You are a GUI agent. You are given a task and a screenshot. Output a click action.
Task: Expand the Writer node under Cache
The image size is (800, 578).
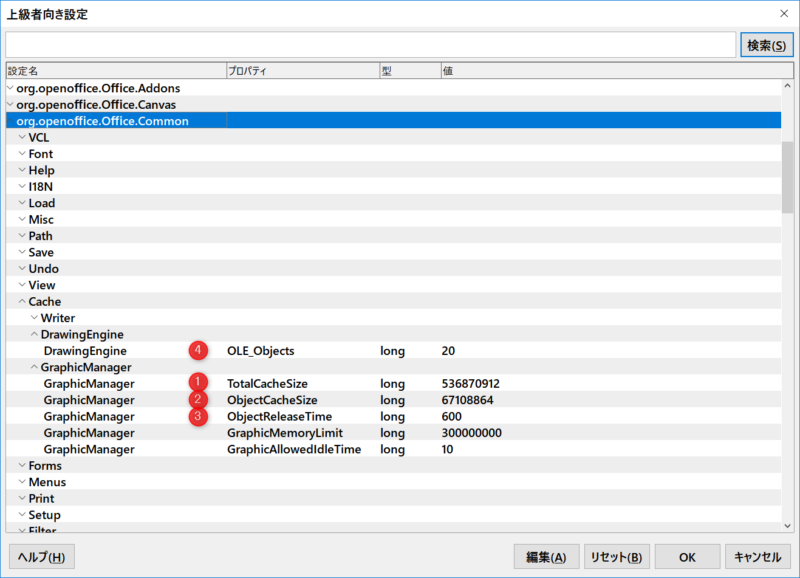(x=33, y=318)
